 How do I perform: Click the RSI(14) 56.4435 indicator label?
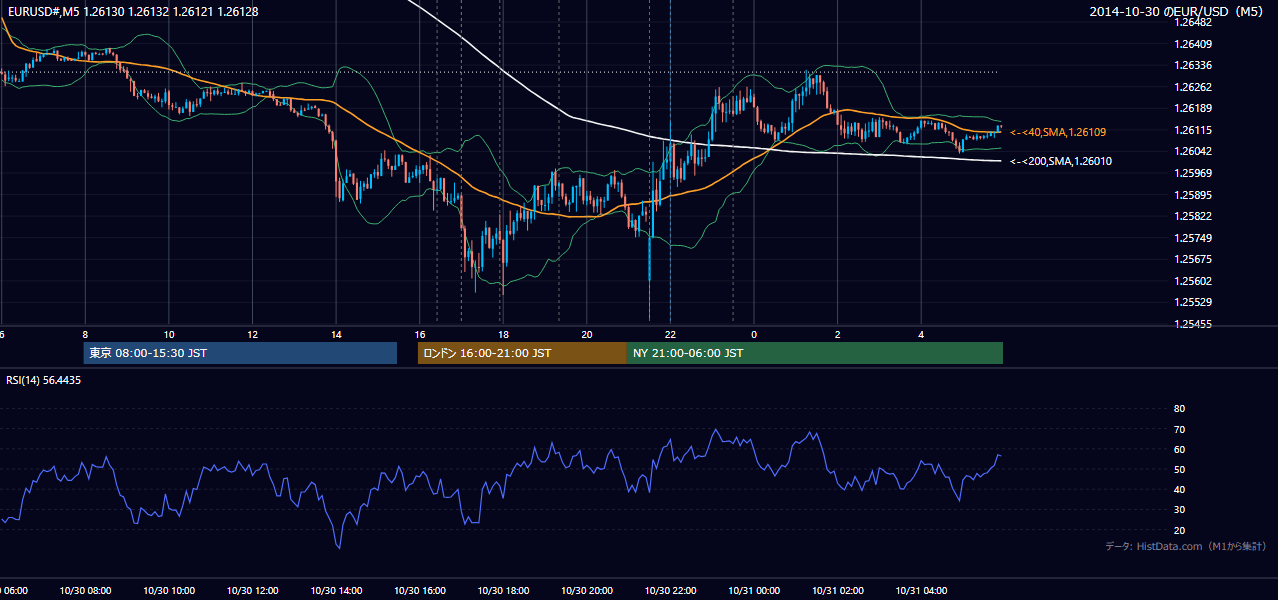tap(44, 380)
